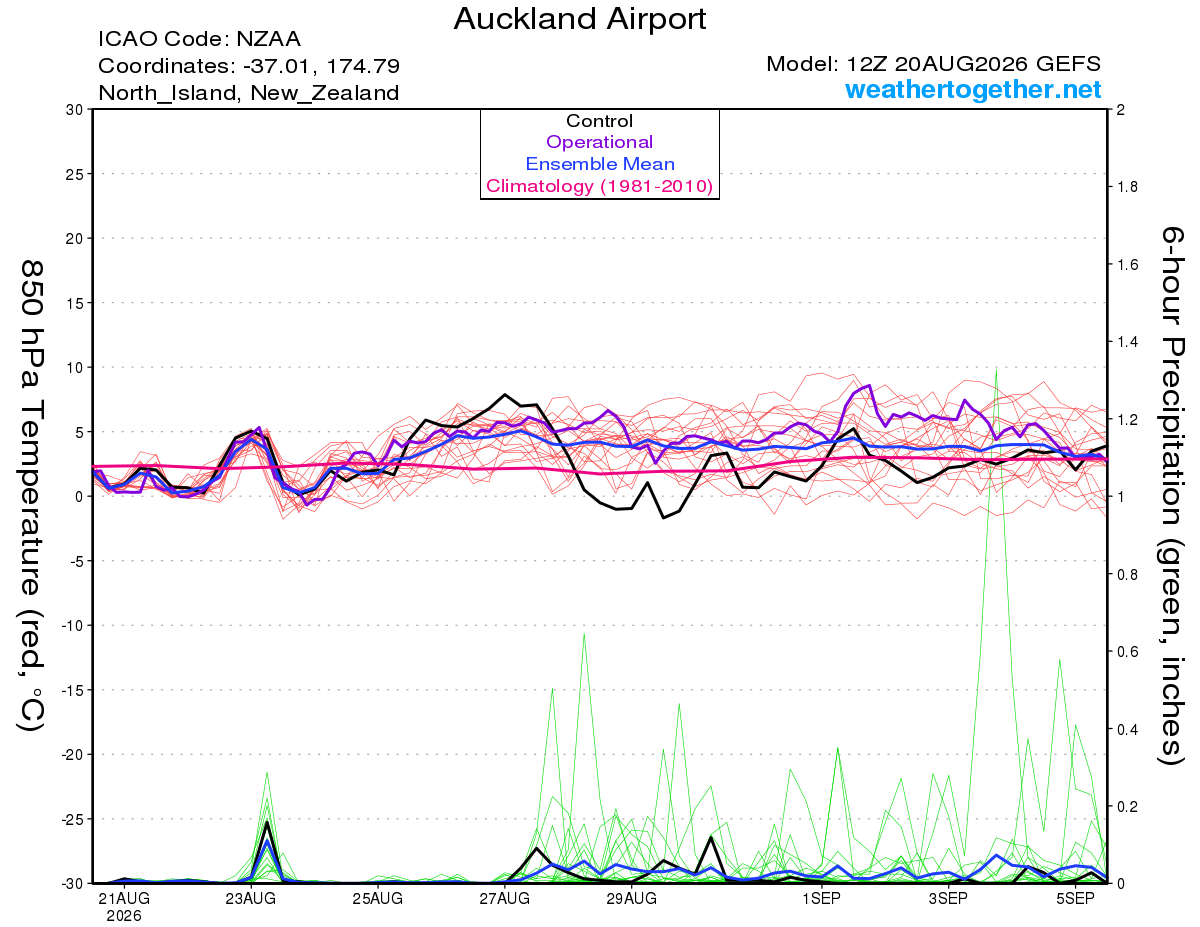Click the 6-hour Precipitation axis title
1200x927 pixels.
(x=1172, y=496)
